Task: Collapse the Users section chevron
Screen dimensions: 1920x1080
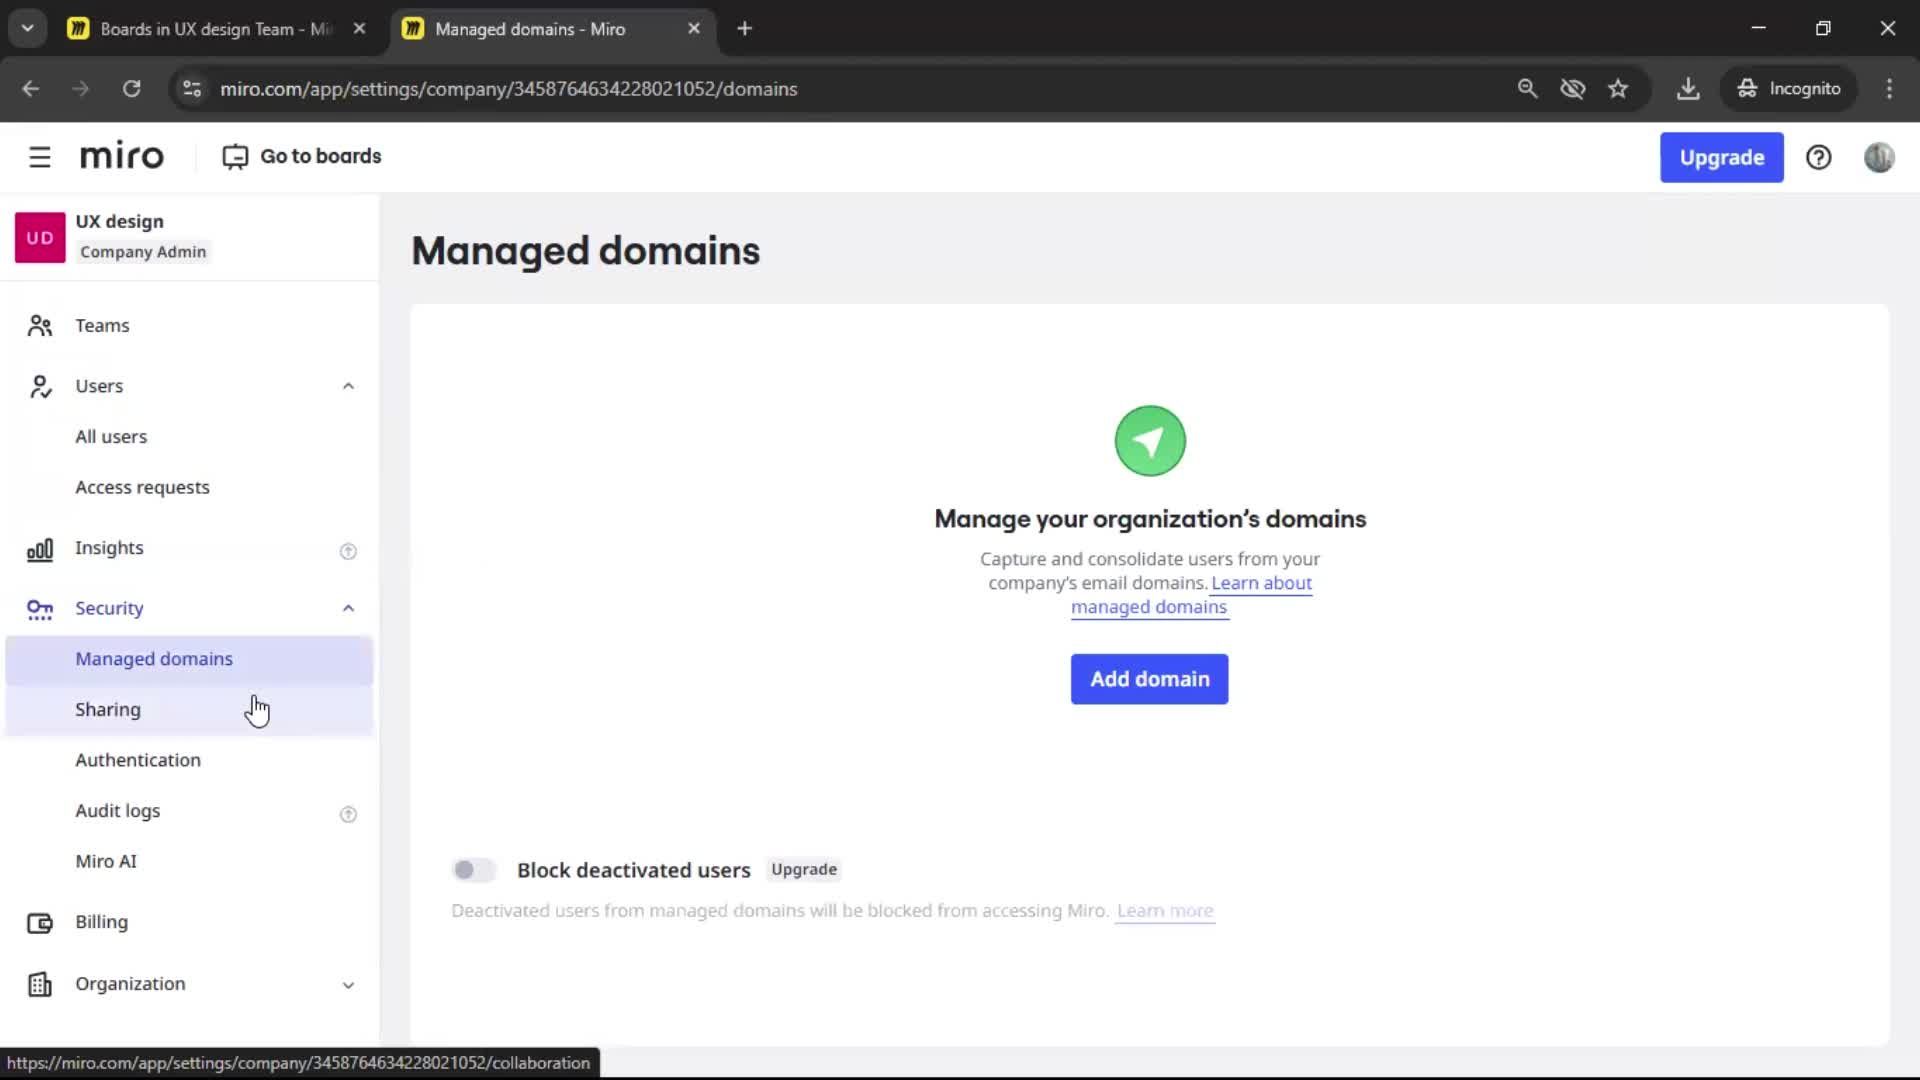Action: click(348, 386)
